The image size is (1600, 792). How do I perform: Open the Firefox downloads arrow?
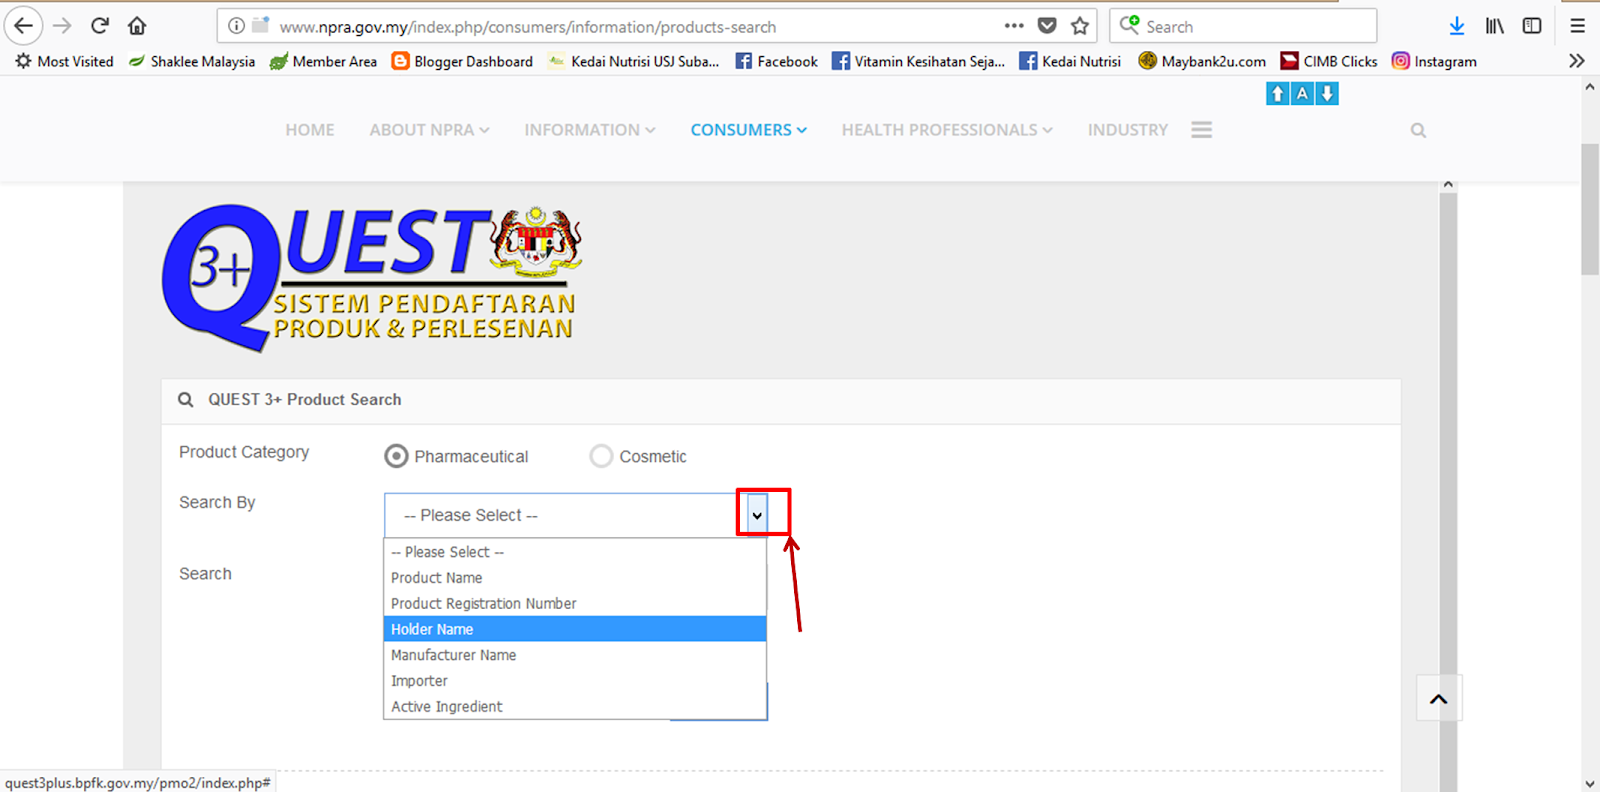click(1457, 26)
